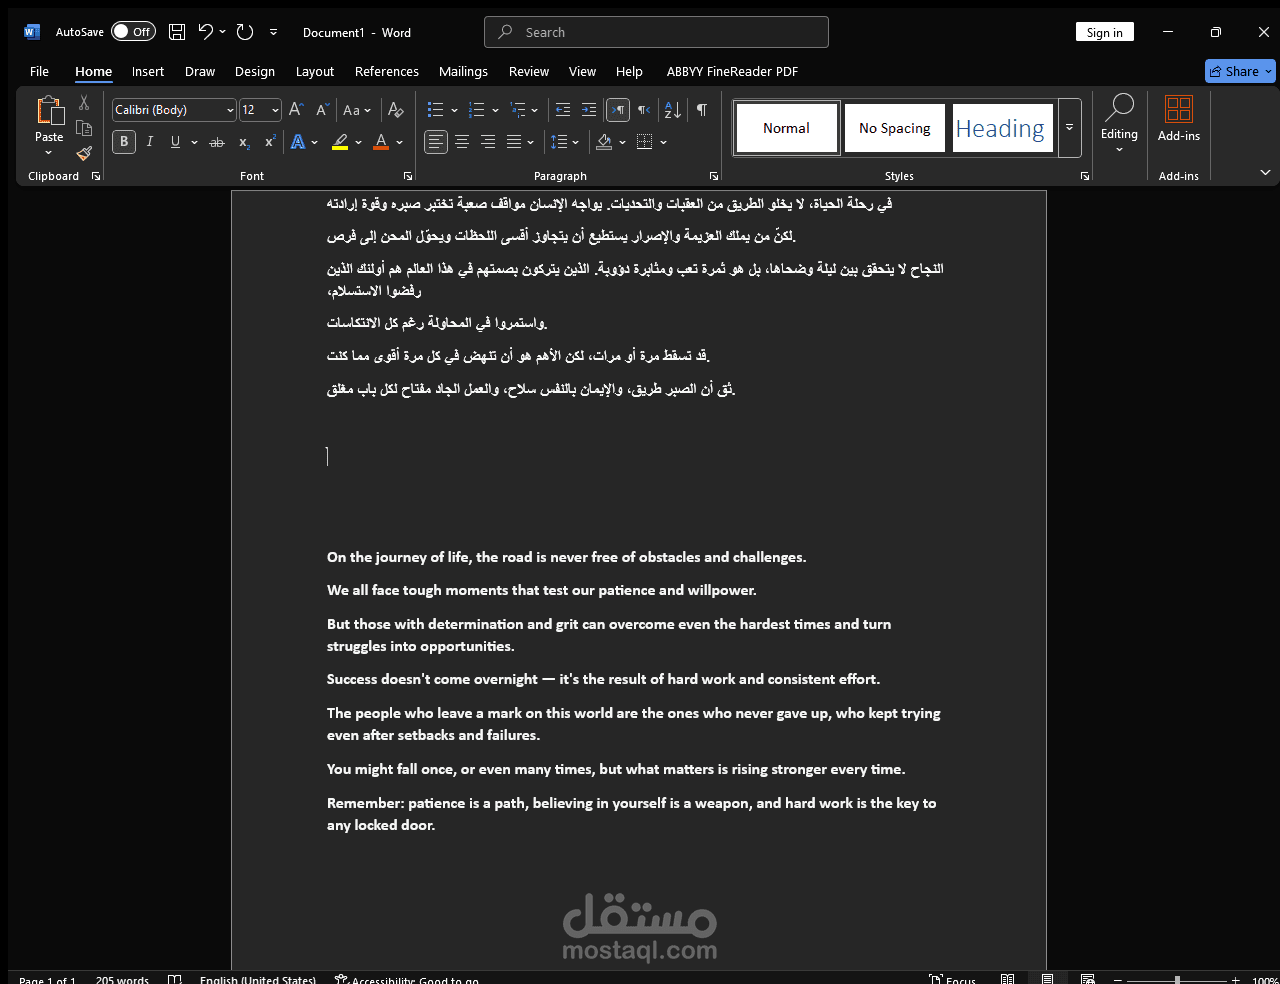Decrease paragraph indent
This screenshot has height=984, width=1280.
(x=563, y=110)
